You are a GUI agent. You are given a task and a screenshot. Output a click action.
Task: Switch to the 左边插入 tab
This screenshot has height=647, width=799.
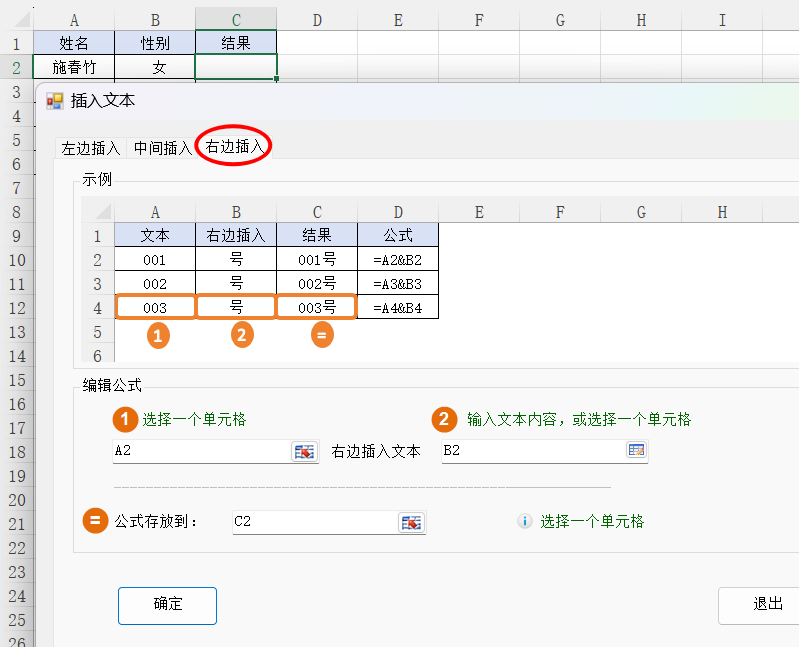click(x=91, y=148)
